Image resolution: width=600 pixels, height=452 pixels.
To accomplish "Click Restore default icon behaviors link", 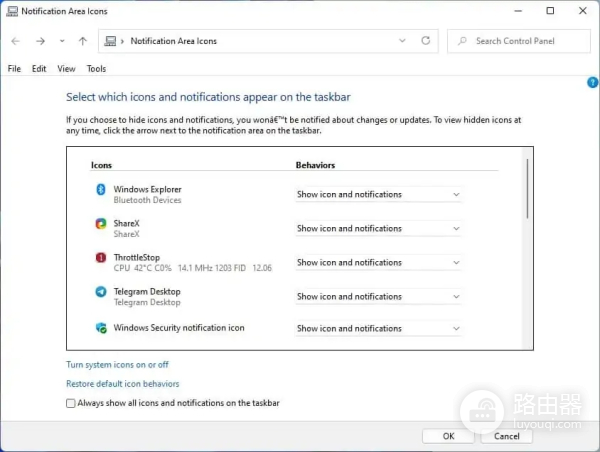I will 123,384.
